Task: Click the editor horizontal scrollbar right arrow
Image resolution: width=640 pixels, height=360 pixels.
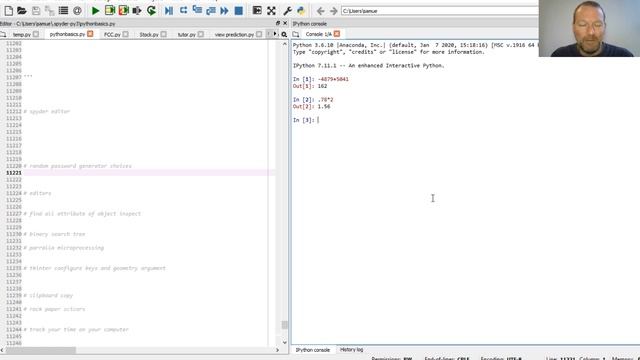Action: 278,350
